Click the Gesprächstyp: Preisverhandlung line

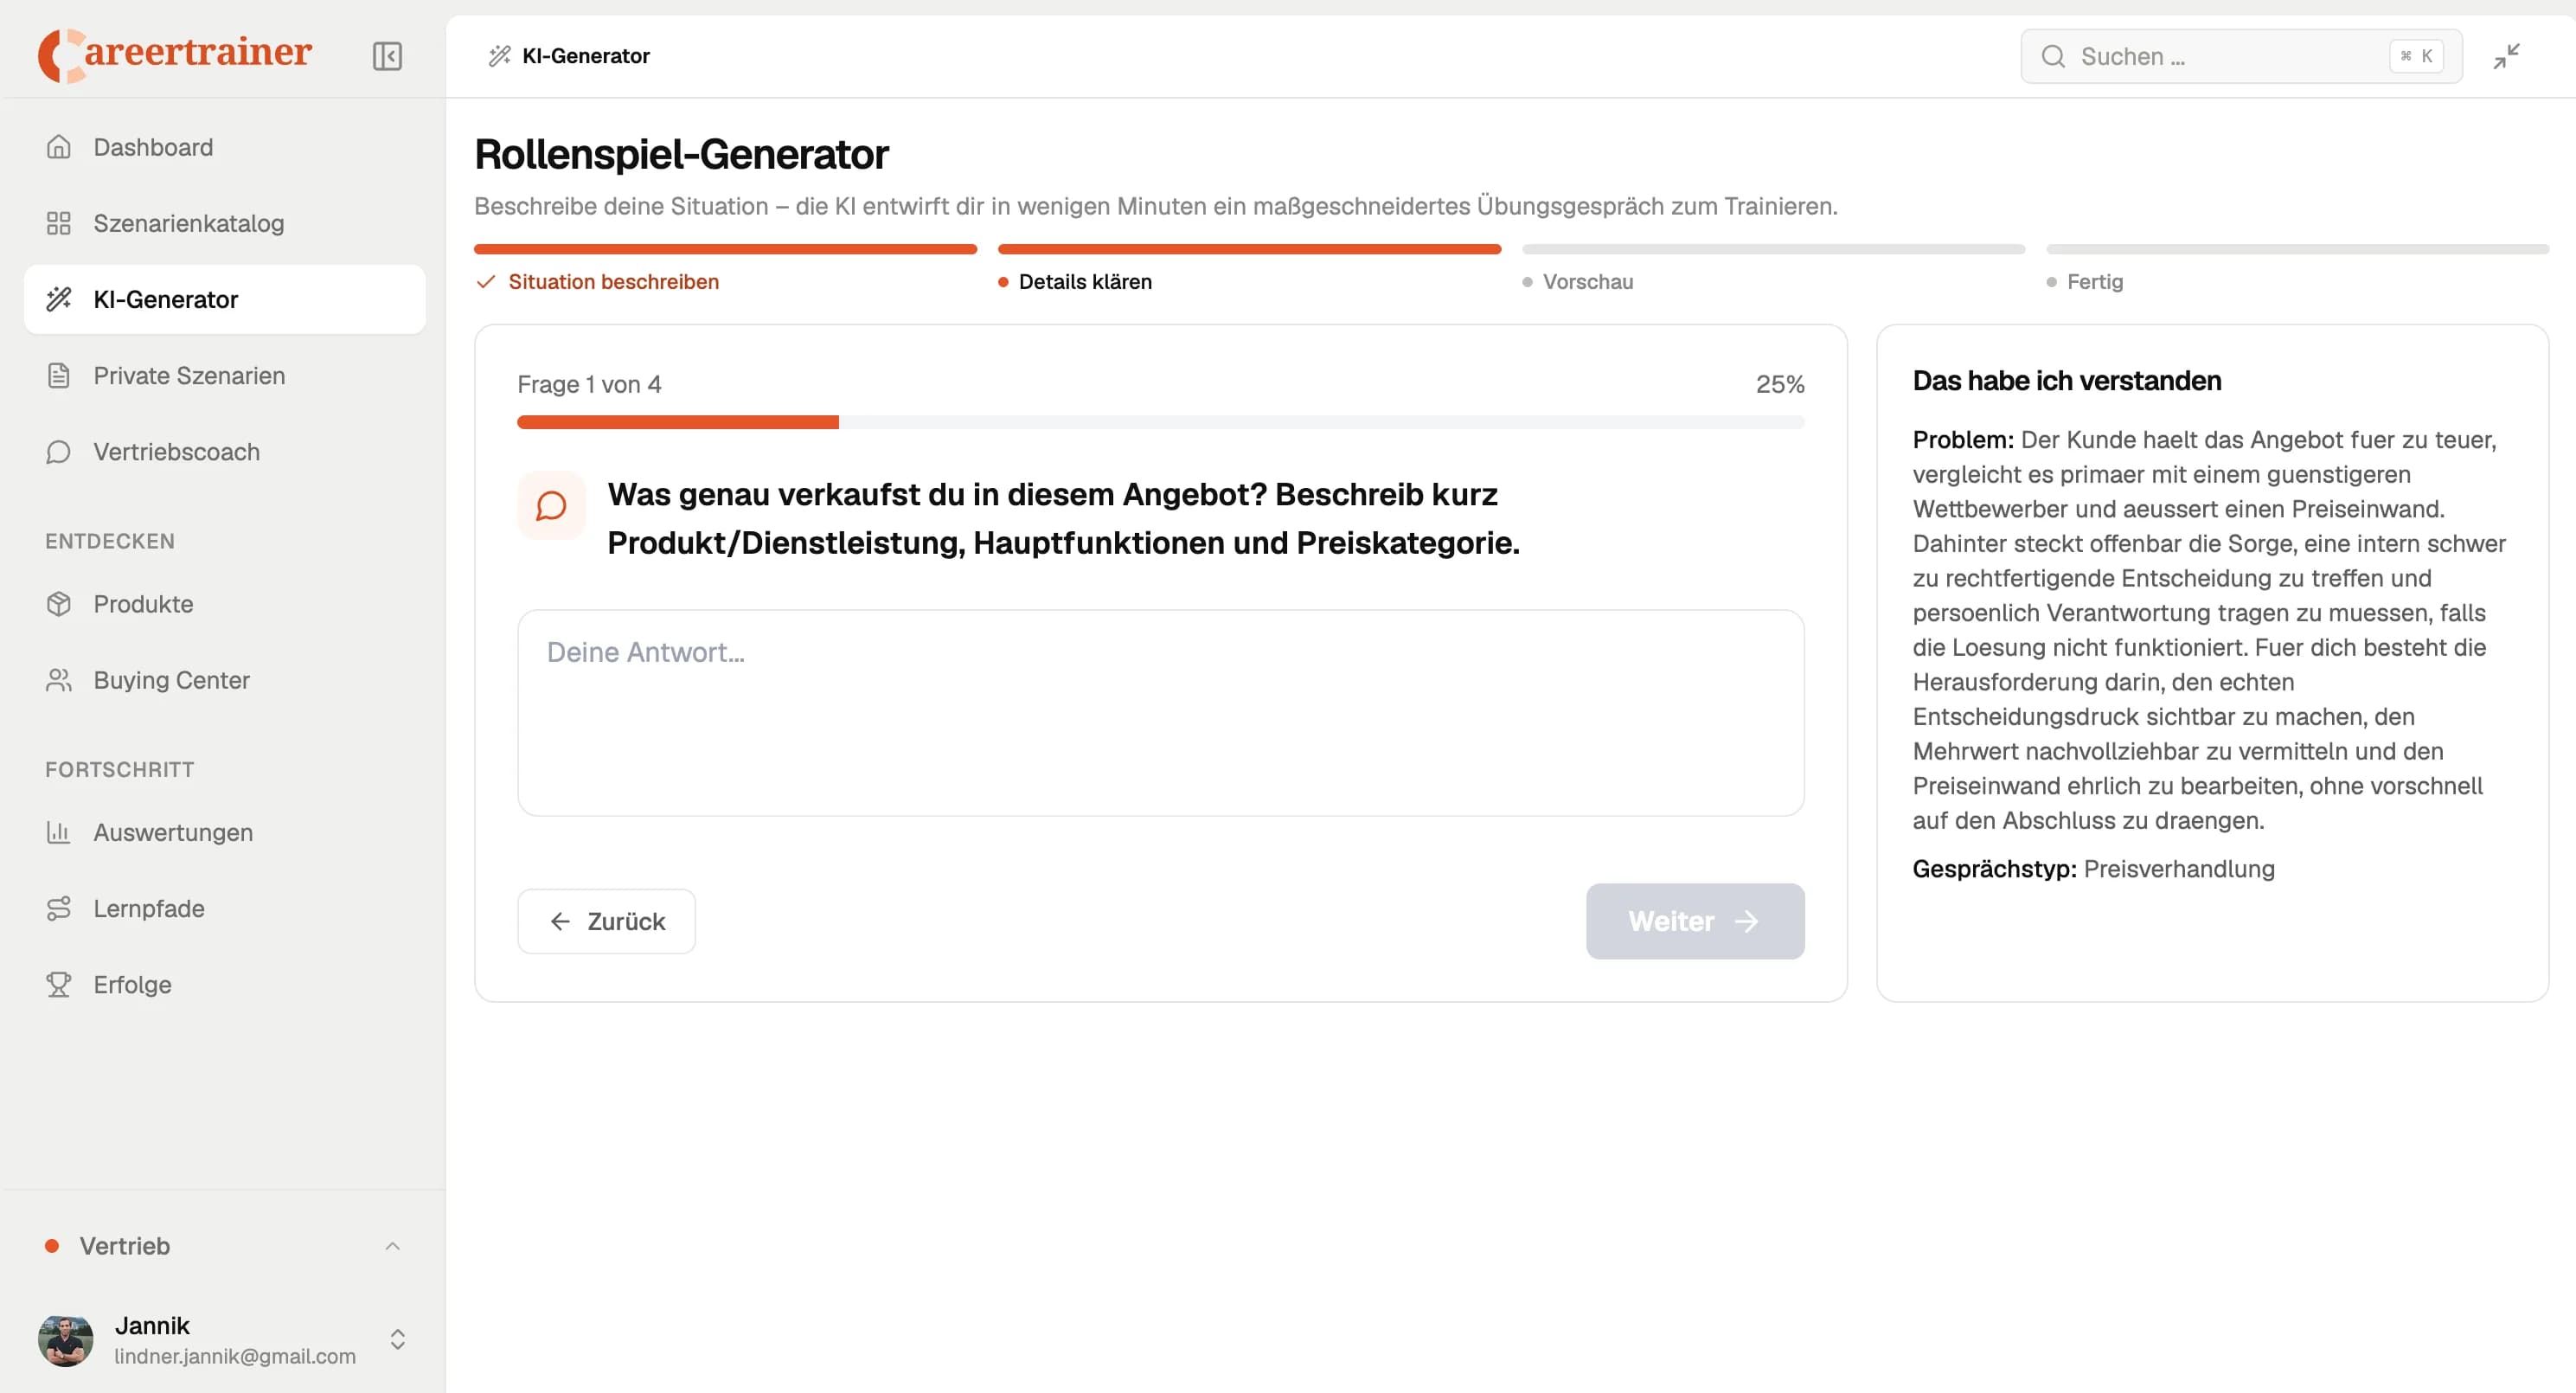click(2093, 869)
